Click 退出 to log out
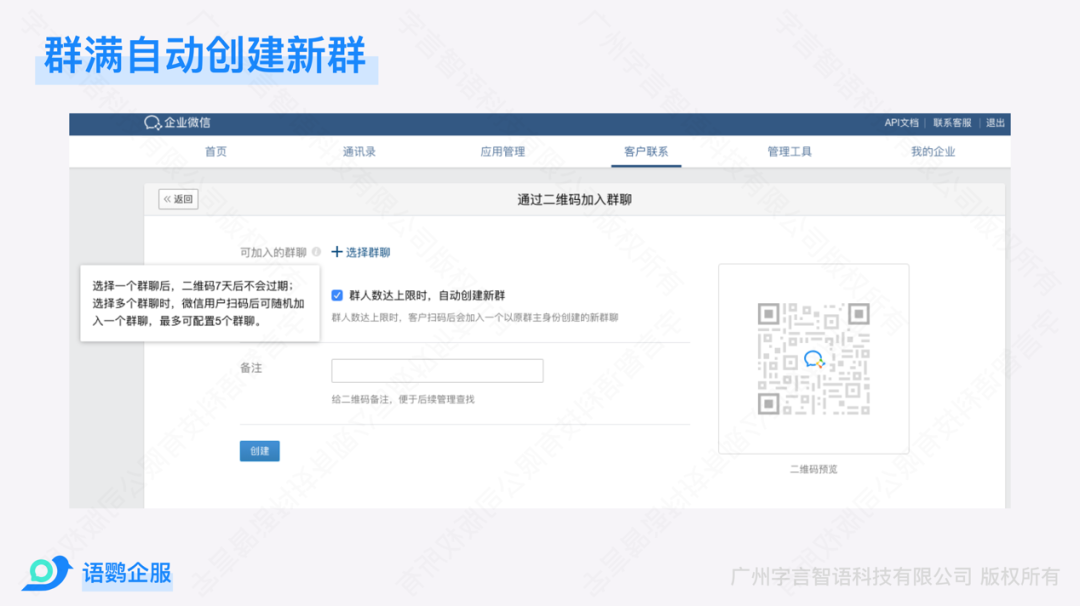Screen dimensions: 1080x606 click(x=995, y=123)
